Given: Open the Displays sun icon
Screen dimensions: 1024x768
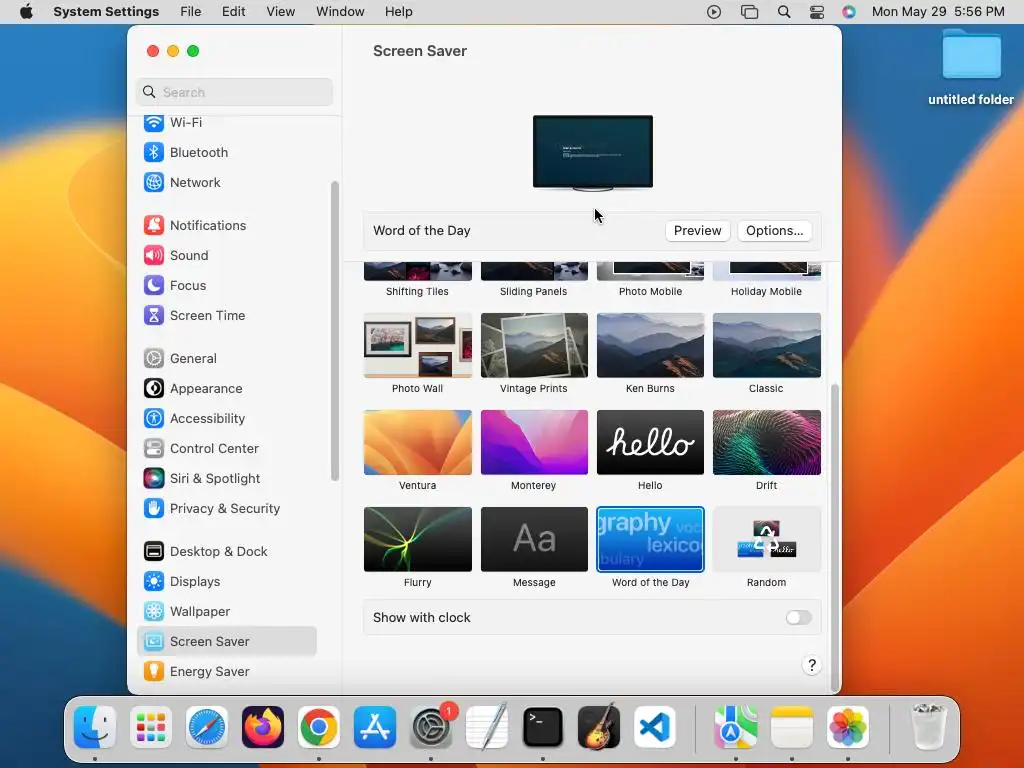Looking at the screenshot, I should 153,582.
